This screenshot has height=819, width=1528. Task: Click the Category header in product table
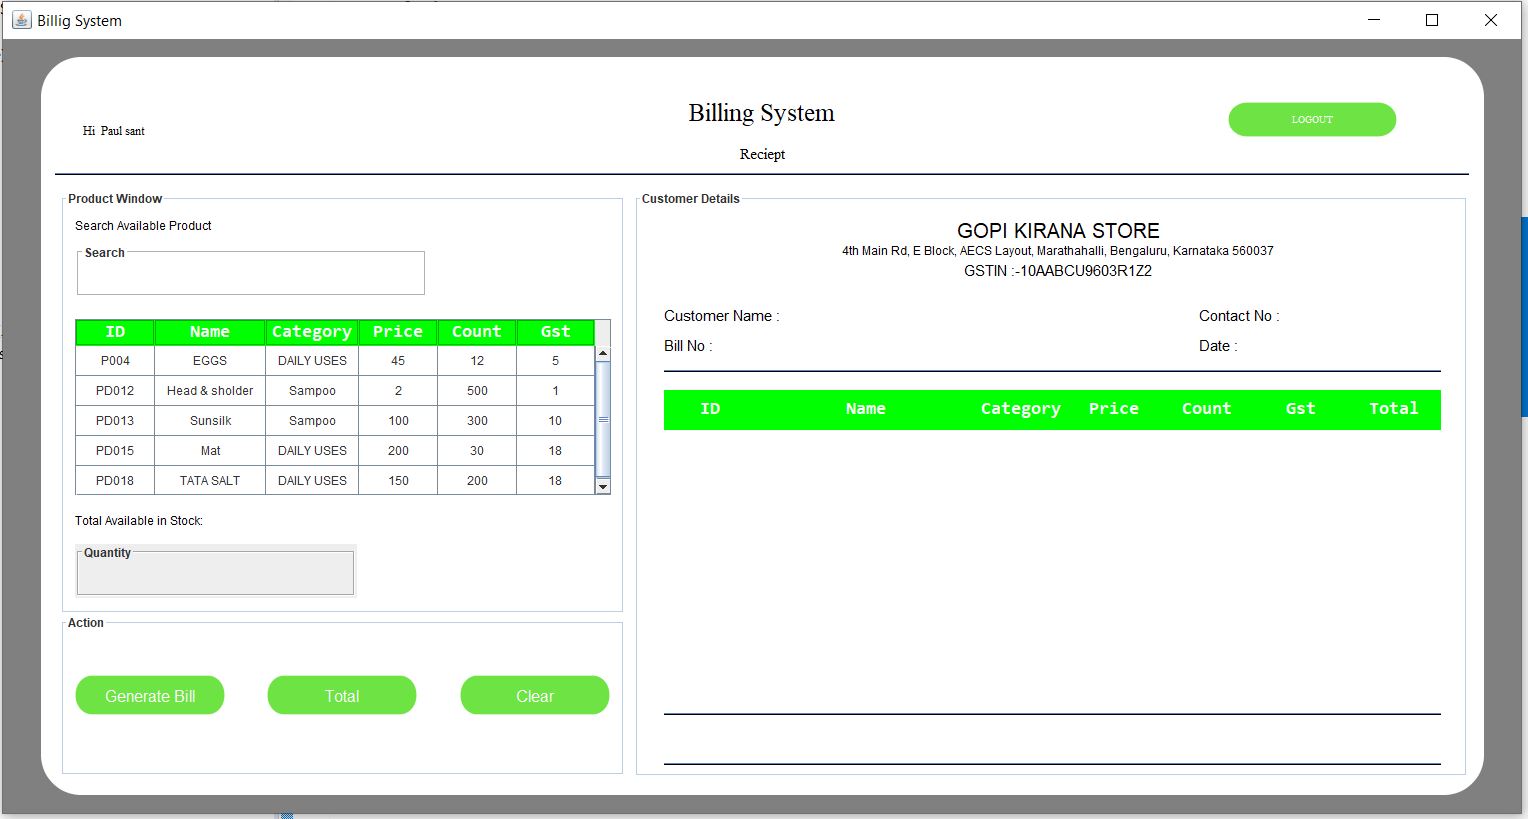[x=312, y=332]
